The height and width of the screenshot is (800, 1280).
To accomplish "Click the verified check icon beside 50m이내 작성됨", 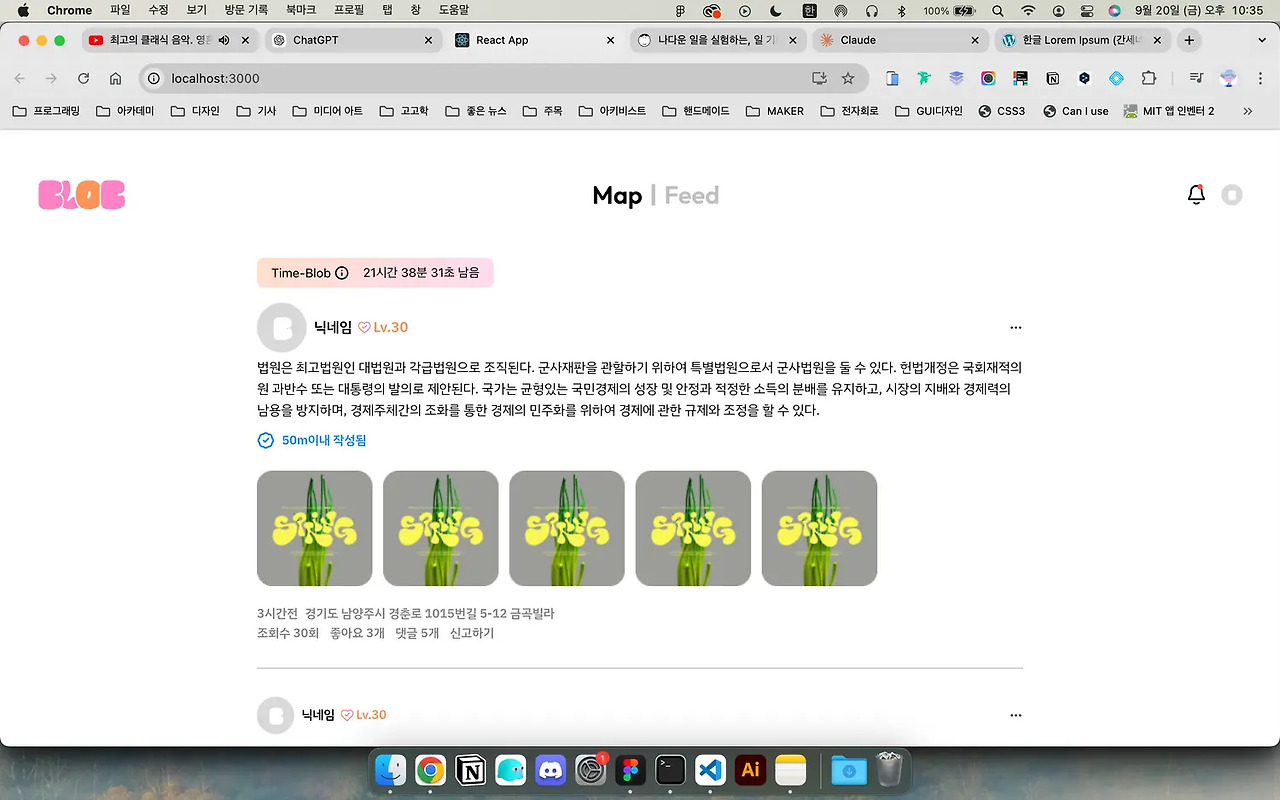I will [x=266, y=440].
